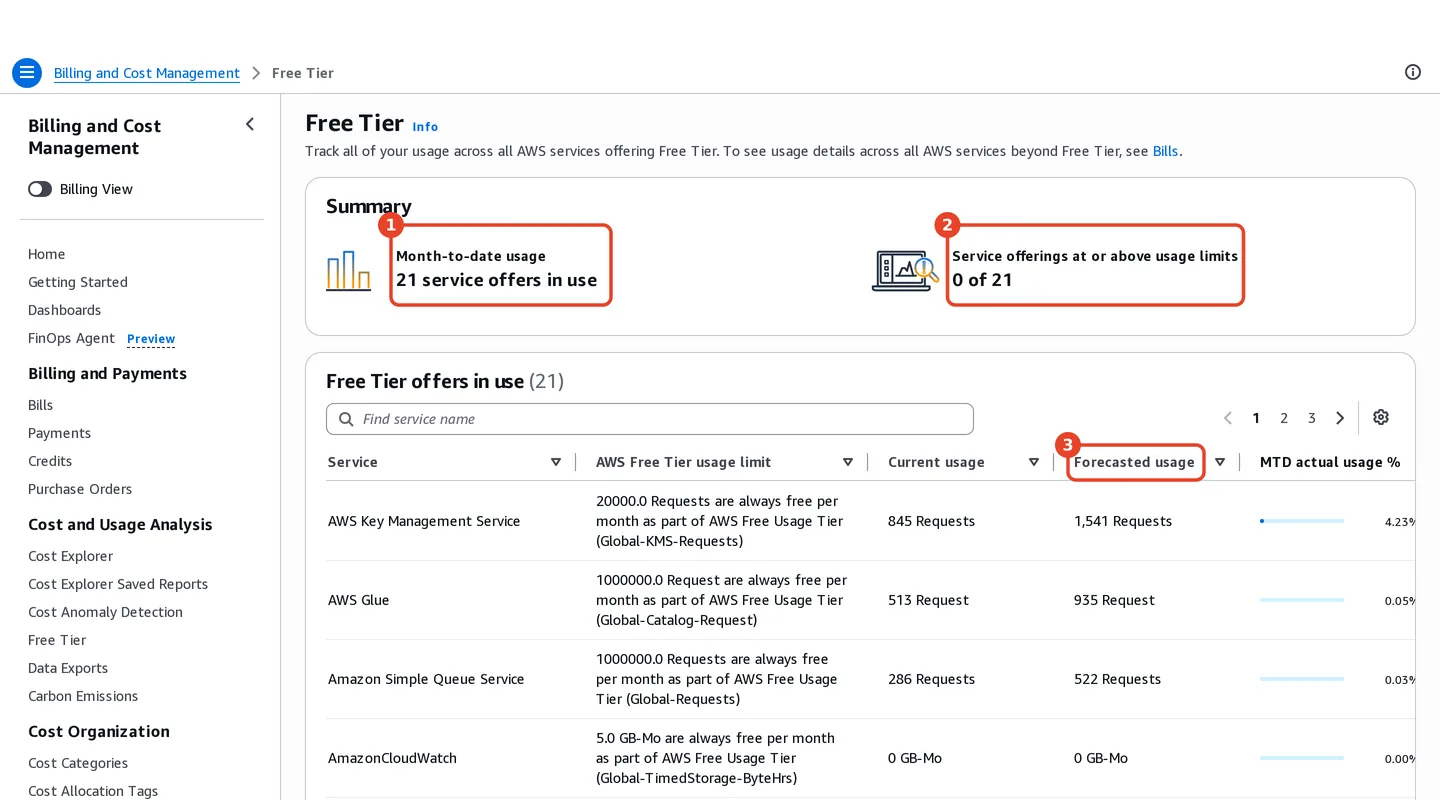
Task: Open Purchase Orders in the sidebar
Action: pos(80,489)
